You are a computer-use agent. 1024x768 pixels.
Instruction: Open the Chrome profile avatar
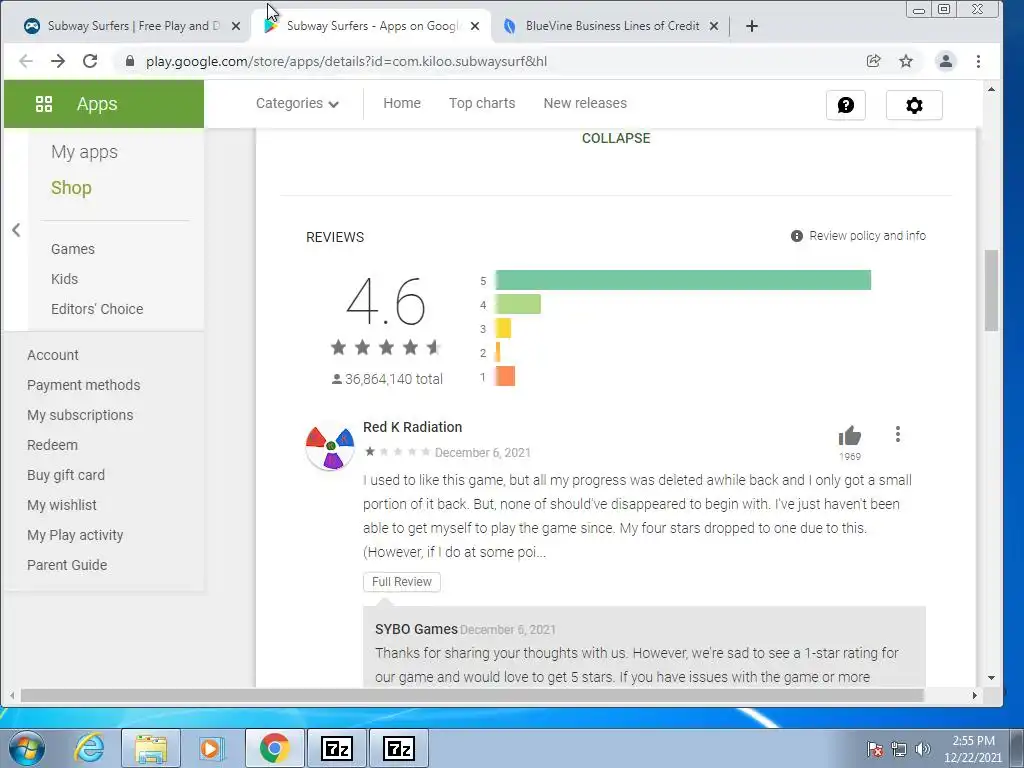[x=945, y=61]
